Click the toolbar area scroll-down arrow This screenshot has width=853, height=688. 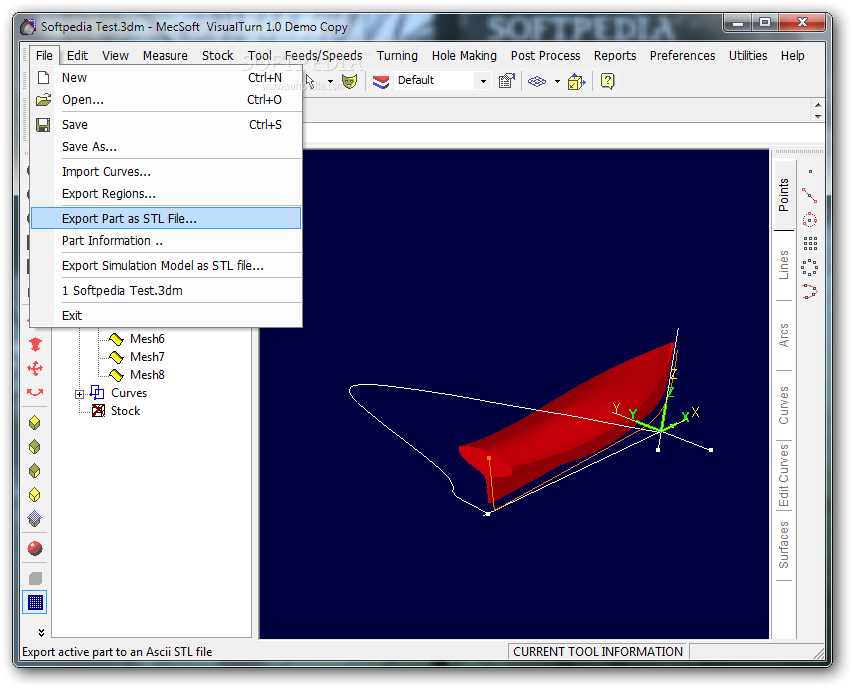(x=818, y=116)
